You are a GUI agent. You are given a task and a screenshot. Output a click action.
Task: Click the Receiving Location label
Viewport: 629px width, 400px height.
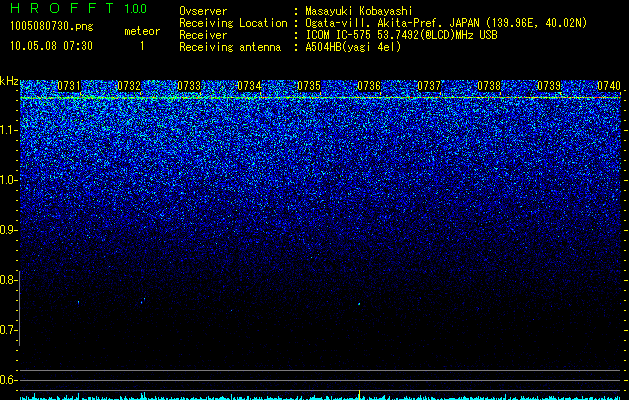click(233, 23)
